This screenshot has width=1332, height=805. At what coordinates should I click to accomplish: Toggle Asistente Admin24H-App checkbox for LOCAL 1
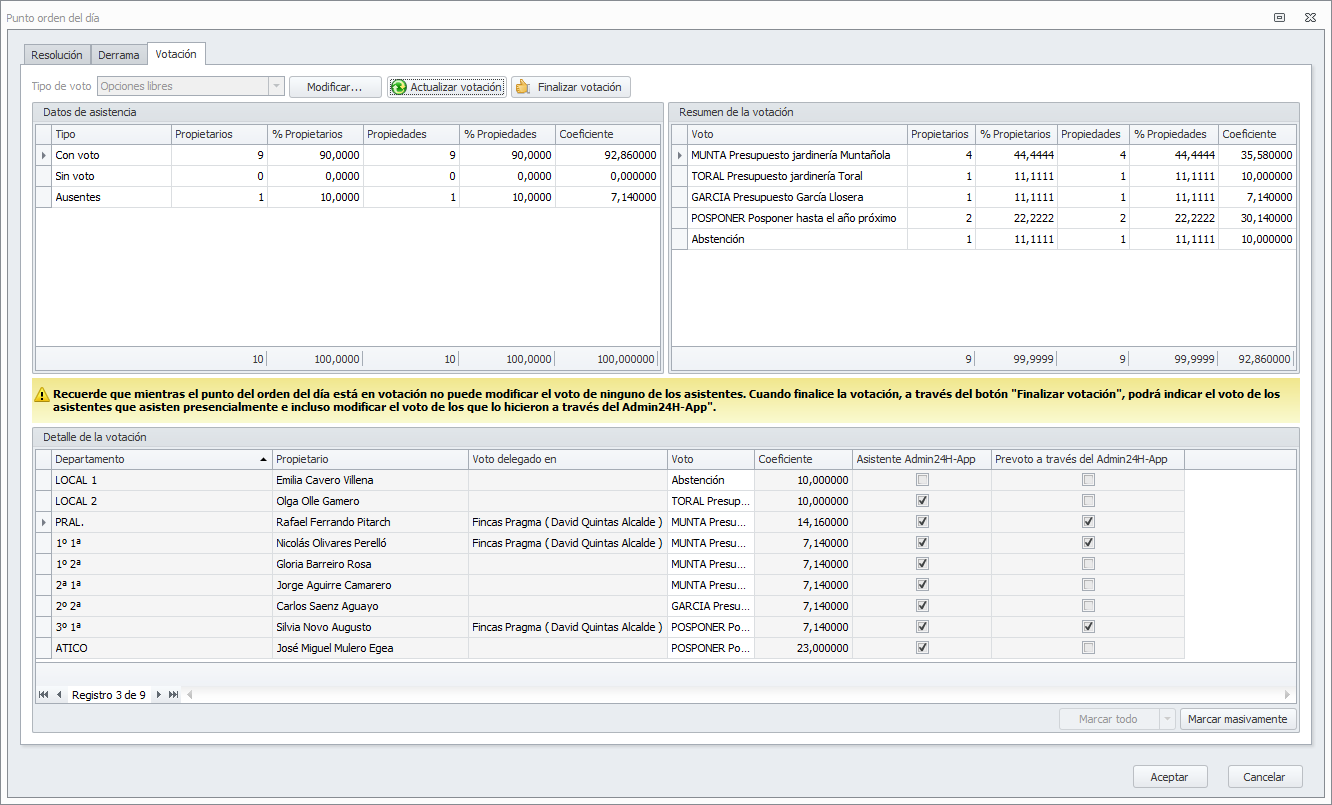click(922, 480)
